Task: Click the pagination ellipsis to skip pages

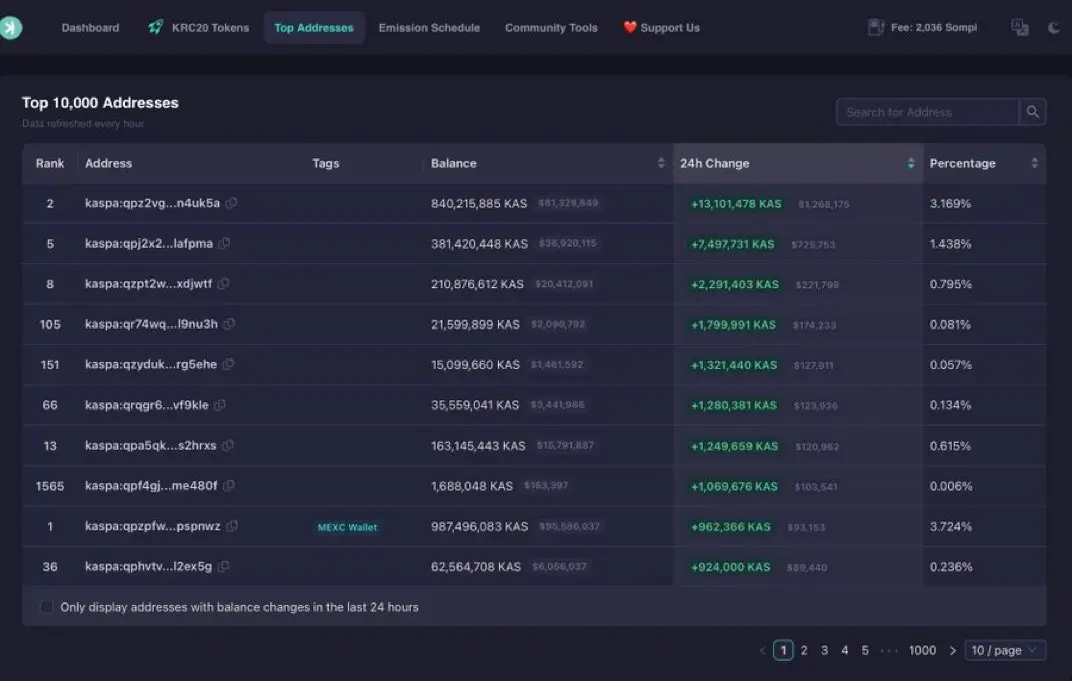Action: pyautogui.click(x=889, y=650)
